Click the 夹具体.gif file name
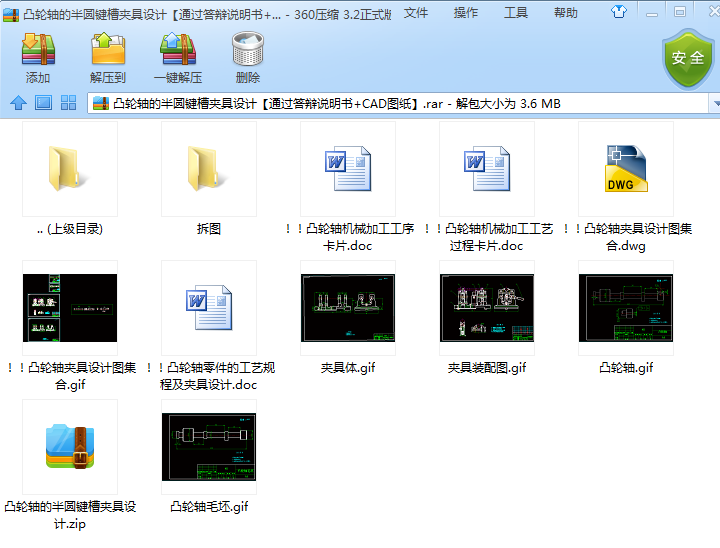The image size is (720, 548). (x=348, y=367)
